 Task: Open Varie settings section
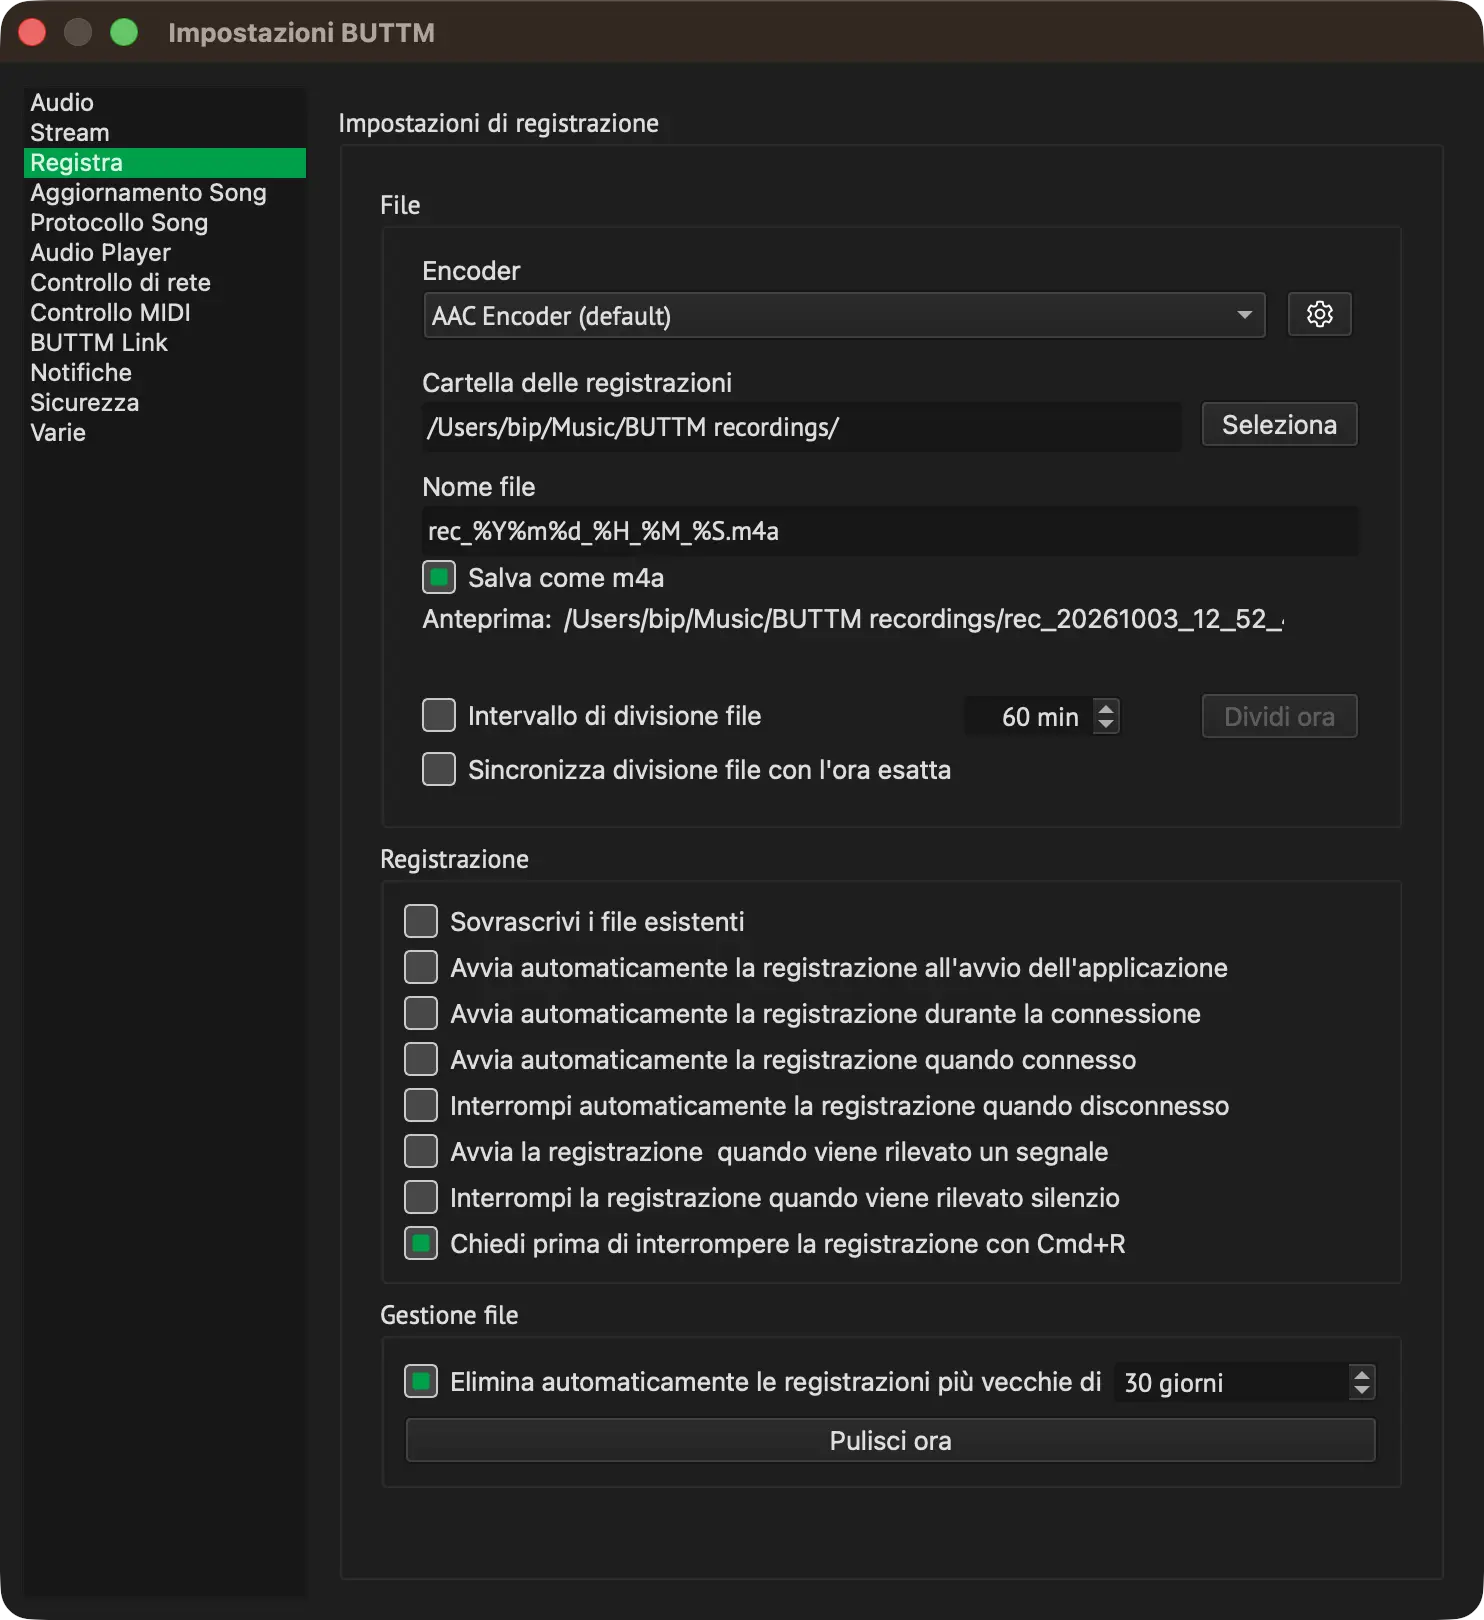[164, 433]
